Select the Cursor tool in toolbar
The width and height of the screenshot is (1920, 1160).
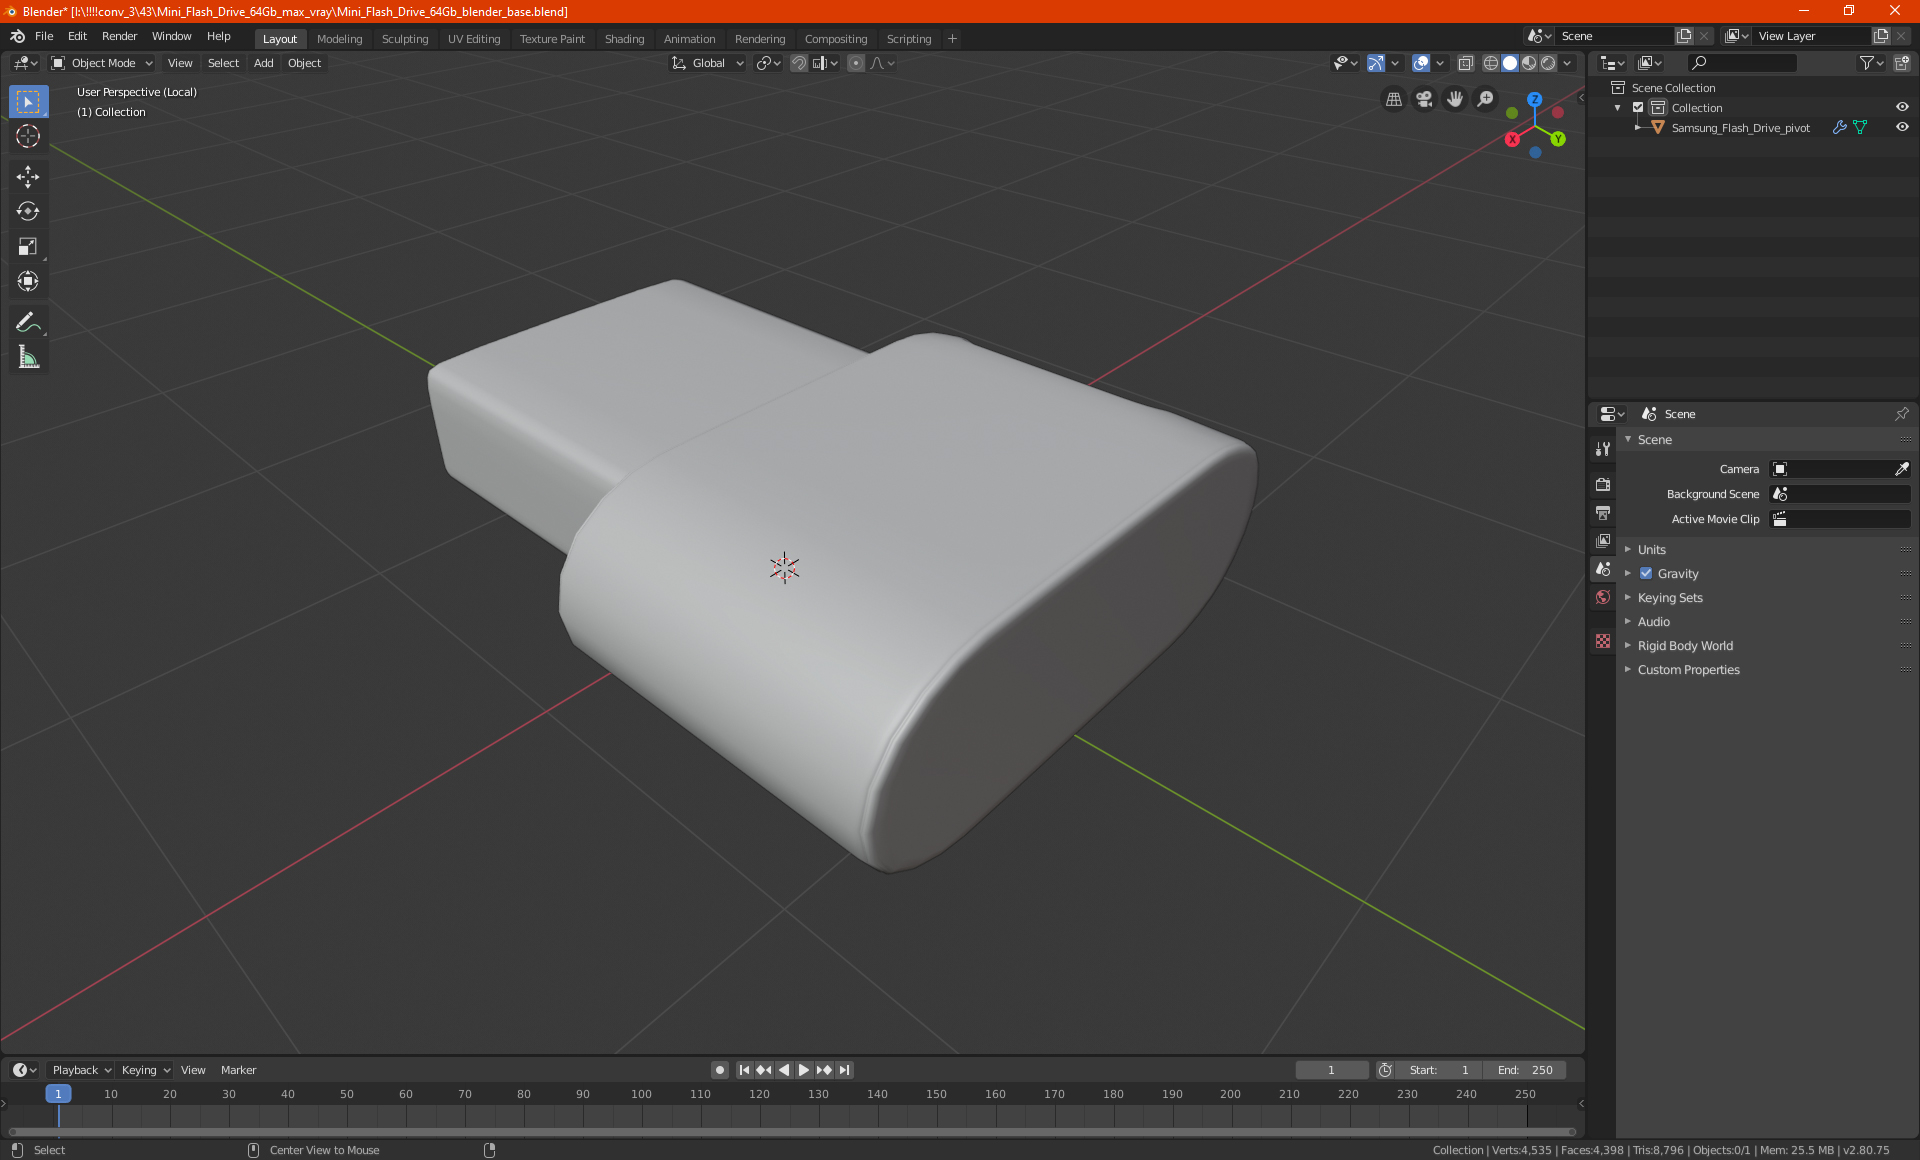28,136
